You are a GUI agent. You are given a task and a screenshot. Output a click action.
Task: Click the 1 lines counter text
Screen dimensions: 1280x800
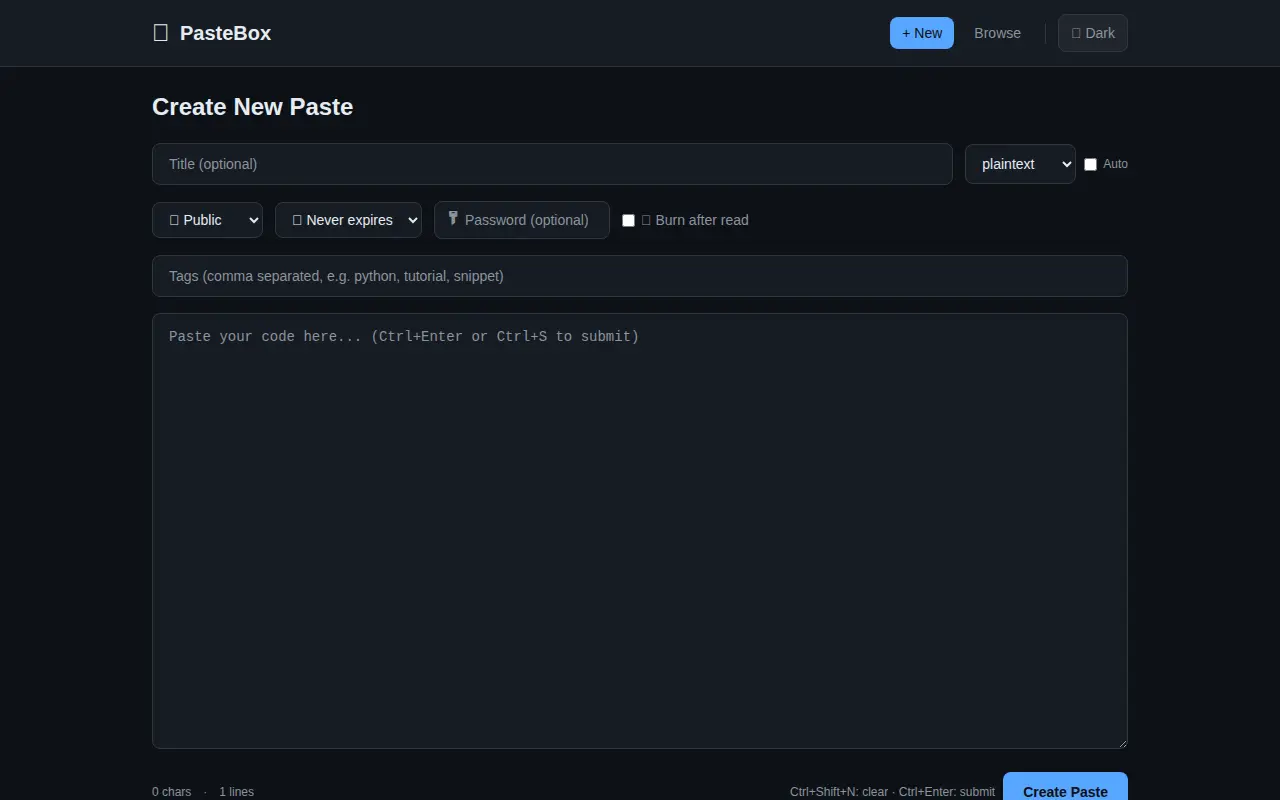(236, 792)
